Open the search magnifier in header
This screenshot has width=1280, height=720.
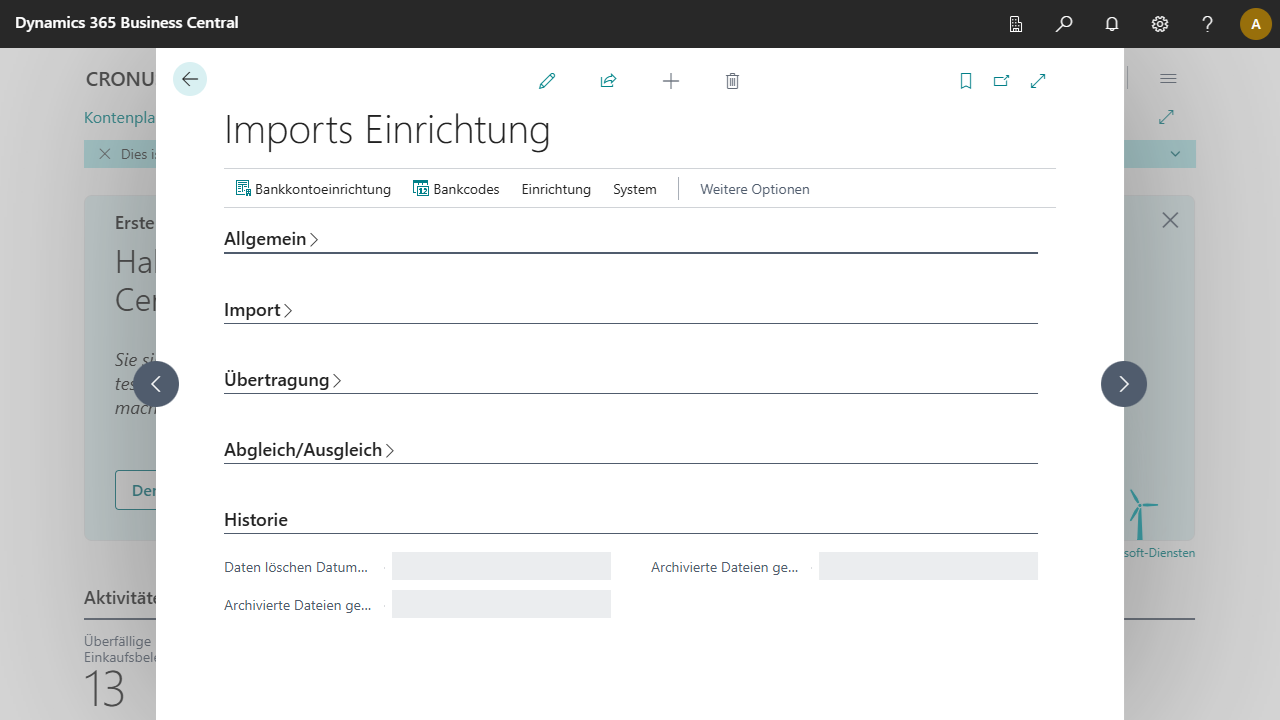click(1064, 24)
